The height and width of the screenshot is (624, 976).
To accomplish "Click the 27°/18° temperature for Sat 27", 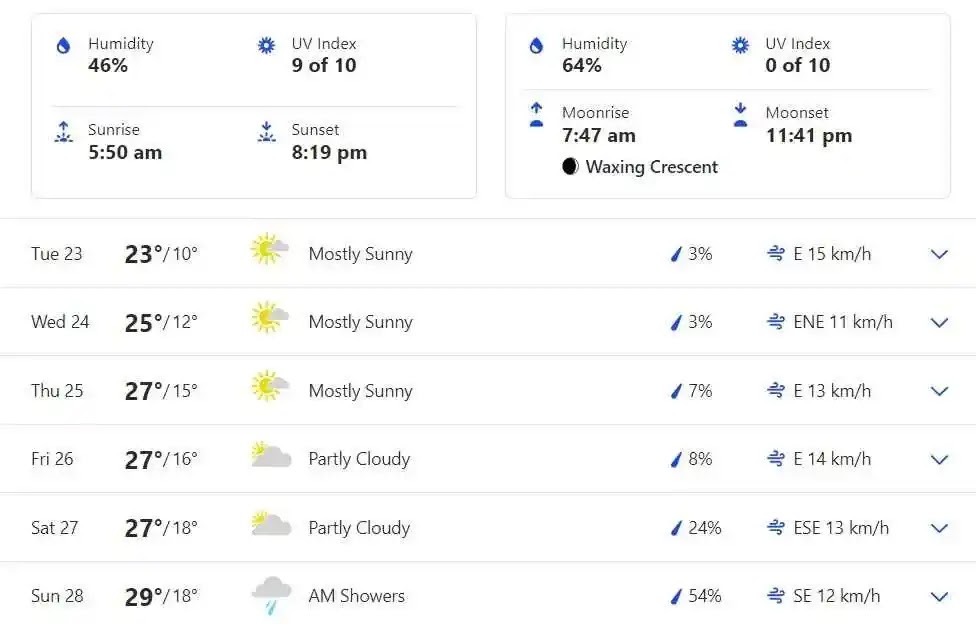I will point(161,528).
